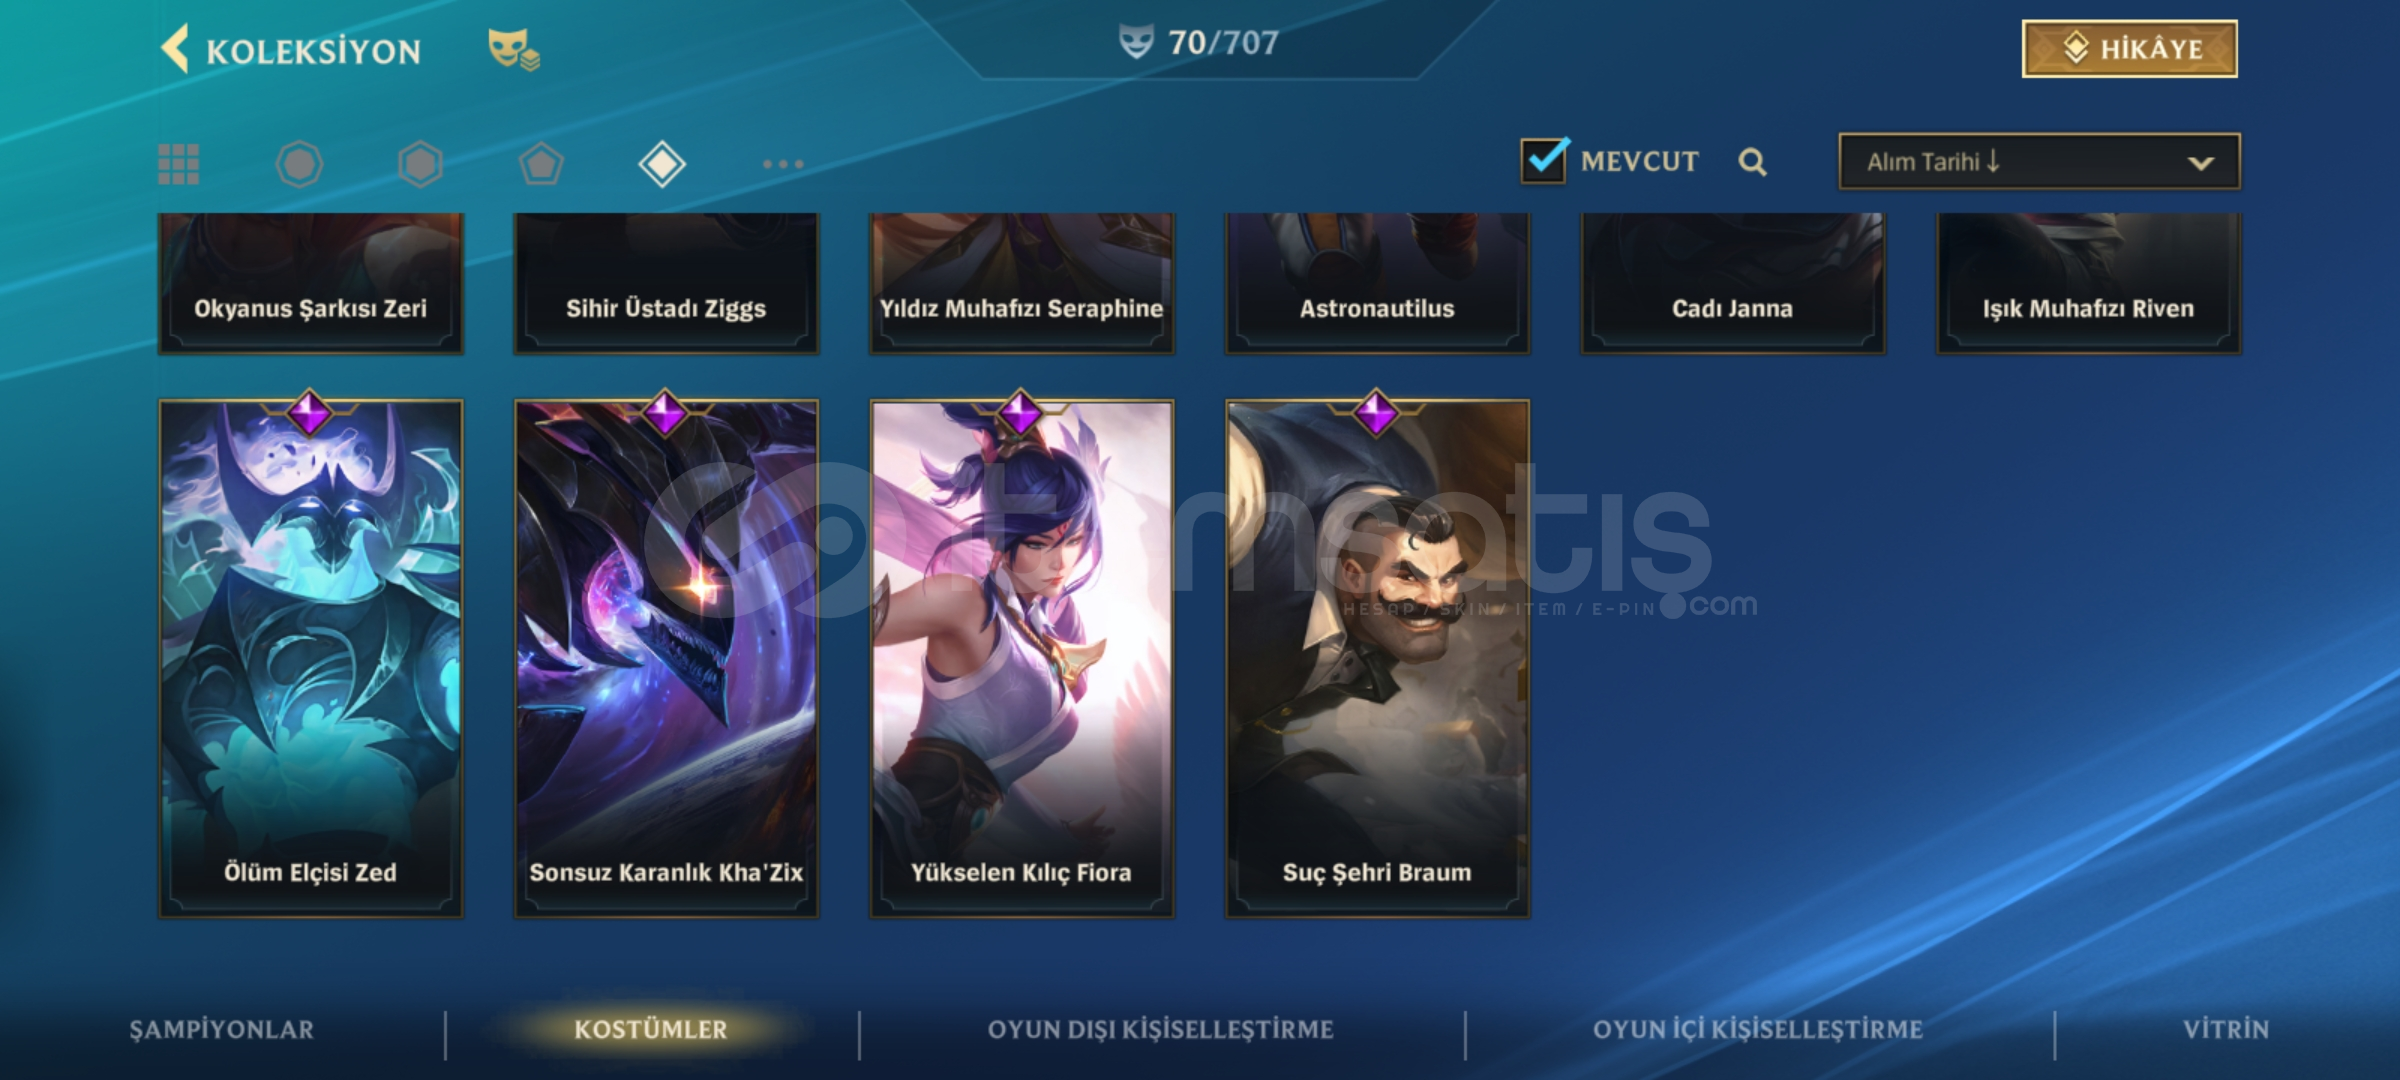
Task: Choose the Suç Şehri Braum skin card
Action: coord(1377,658)
